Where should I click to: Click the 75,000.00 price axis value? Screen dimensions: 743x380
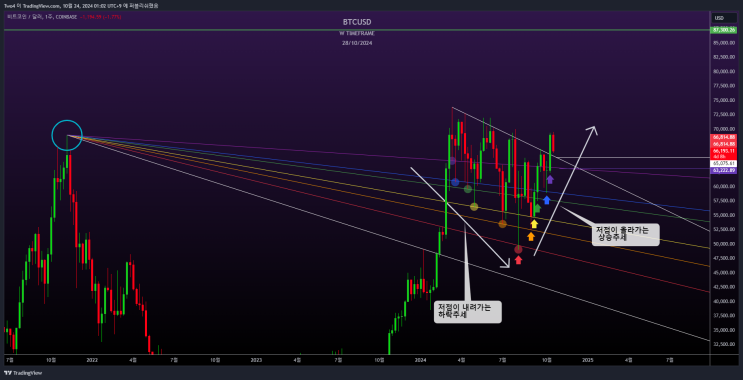point(724,100)
